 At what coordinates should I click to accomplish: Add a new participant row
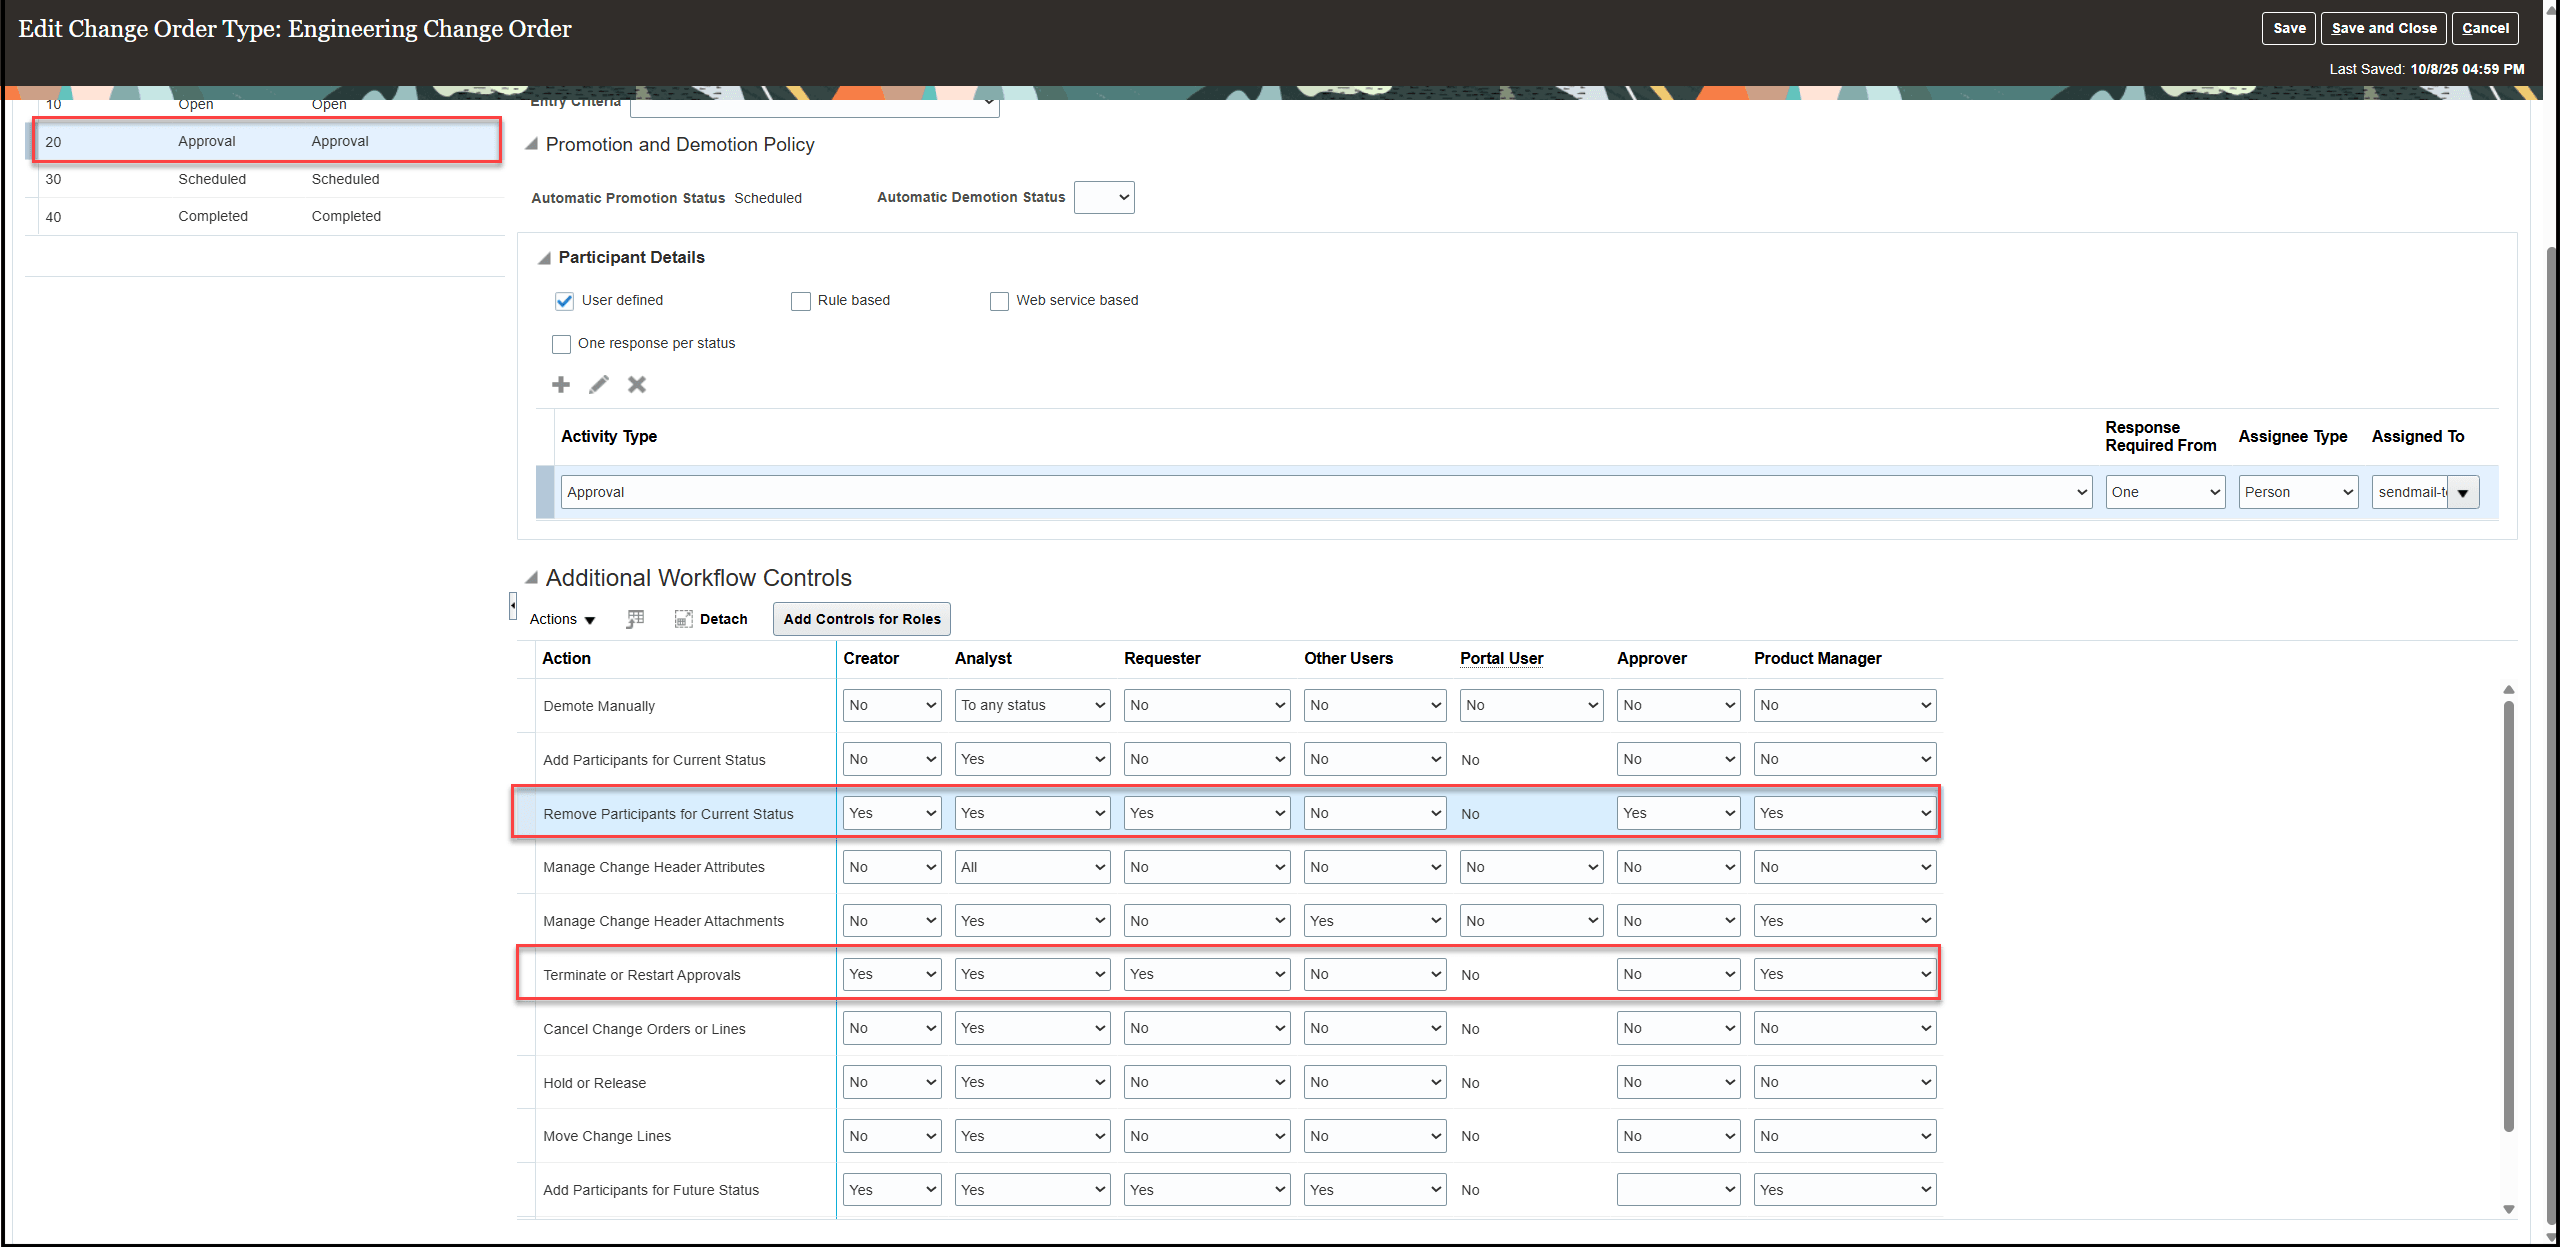point(560,384)
